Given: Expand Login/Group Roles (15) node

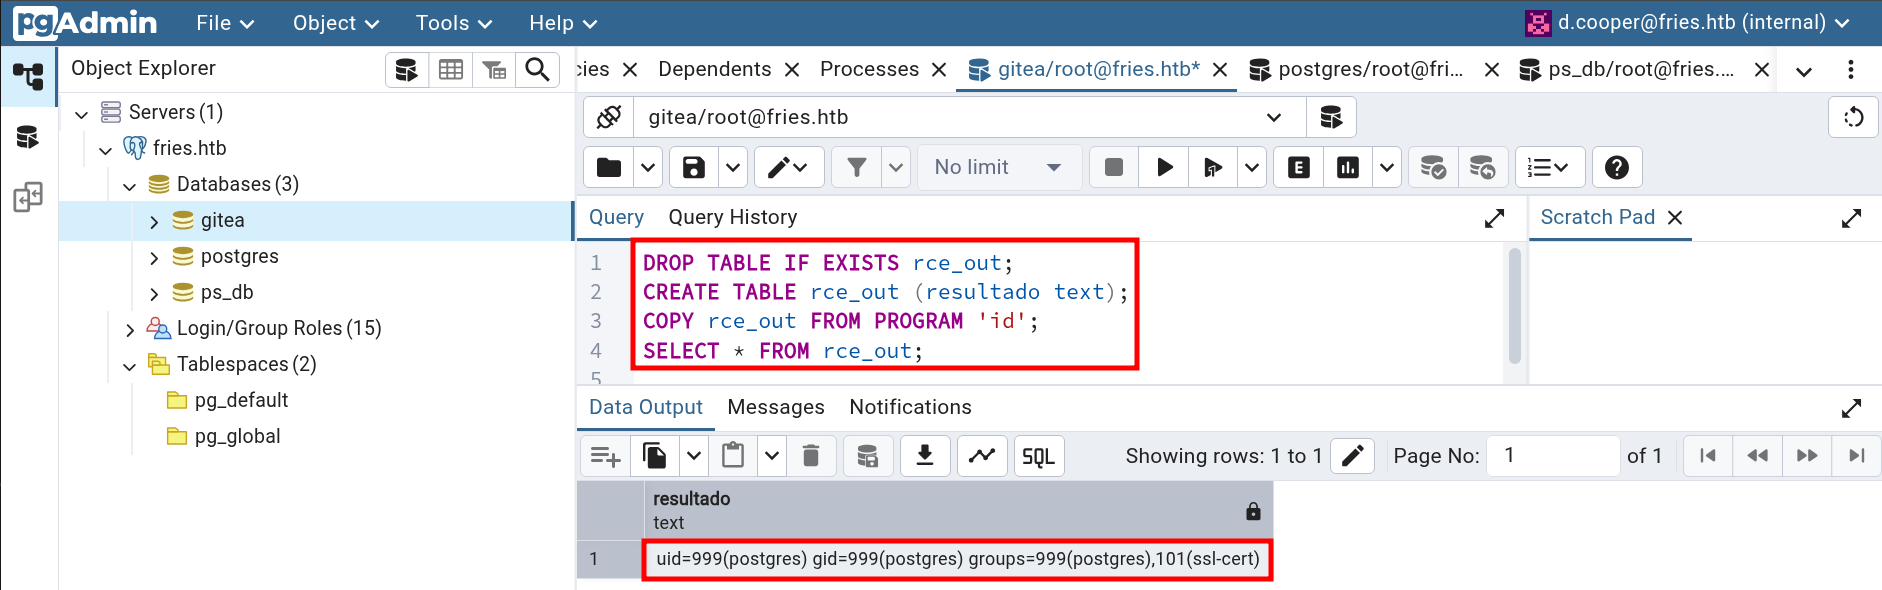Looking at the screenshot, I should pos(130,329).
